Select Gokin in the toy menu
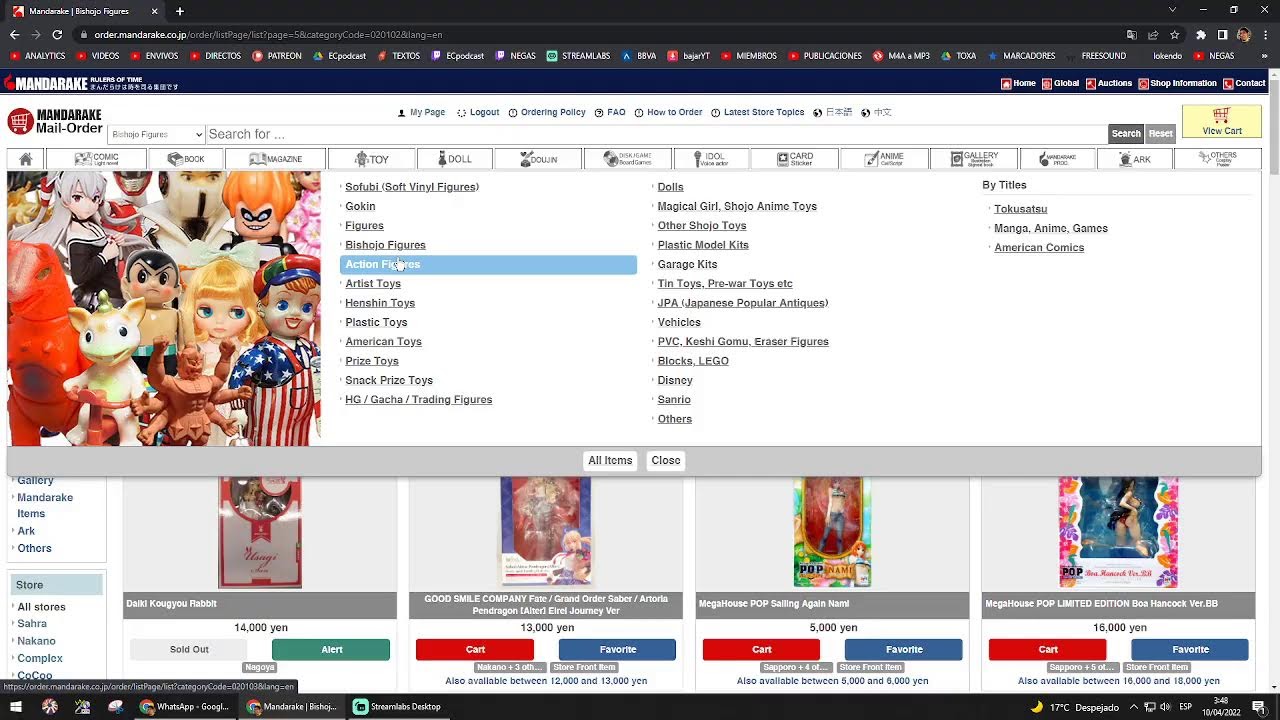Viewport: 1280px width, 720px height. click(360, 206)
